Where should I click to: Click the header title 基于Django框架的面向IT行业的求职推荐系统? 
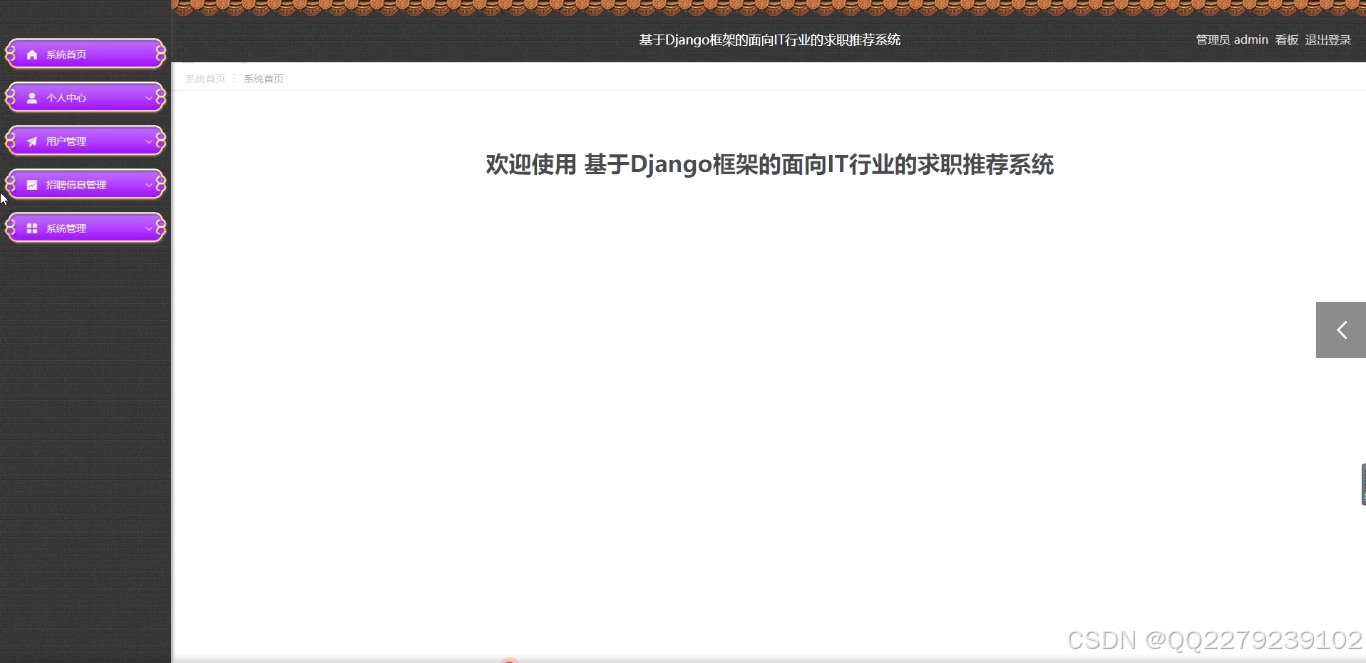coord(770,40)
